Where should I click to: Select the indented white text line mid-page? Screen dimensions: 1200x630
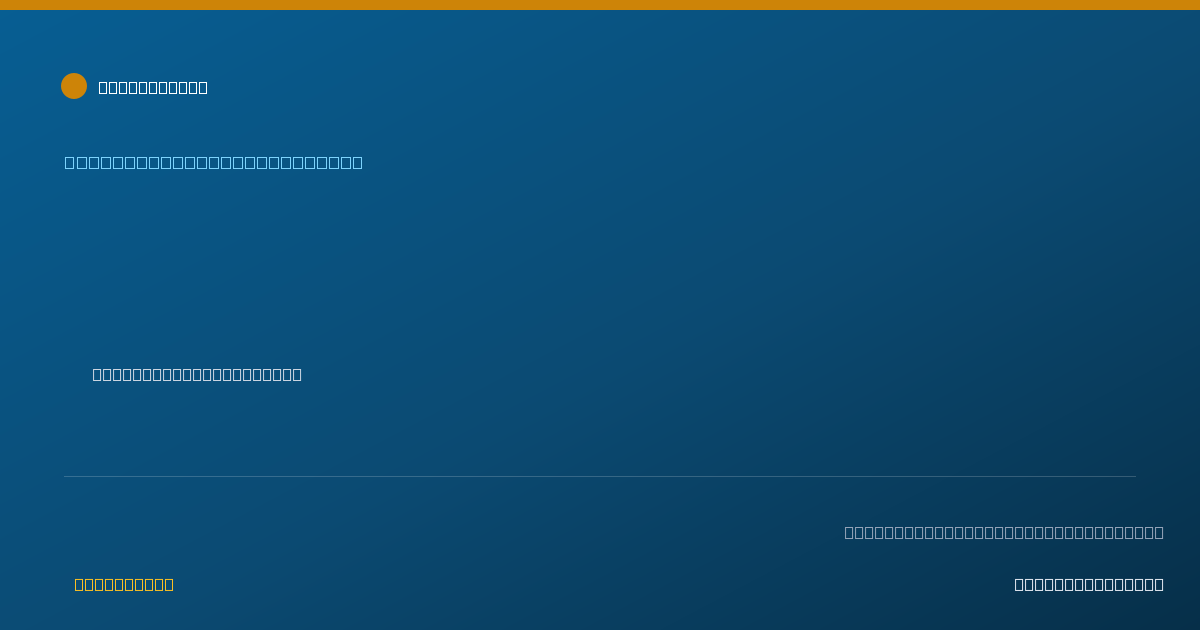pos(197,374)
